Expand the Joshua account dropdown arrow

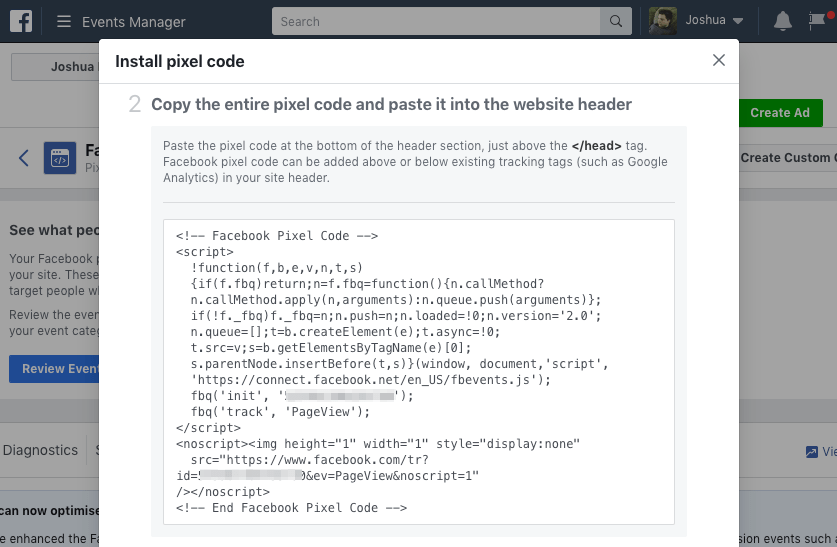pos(738,21)
